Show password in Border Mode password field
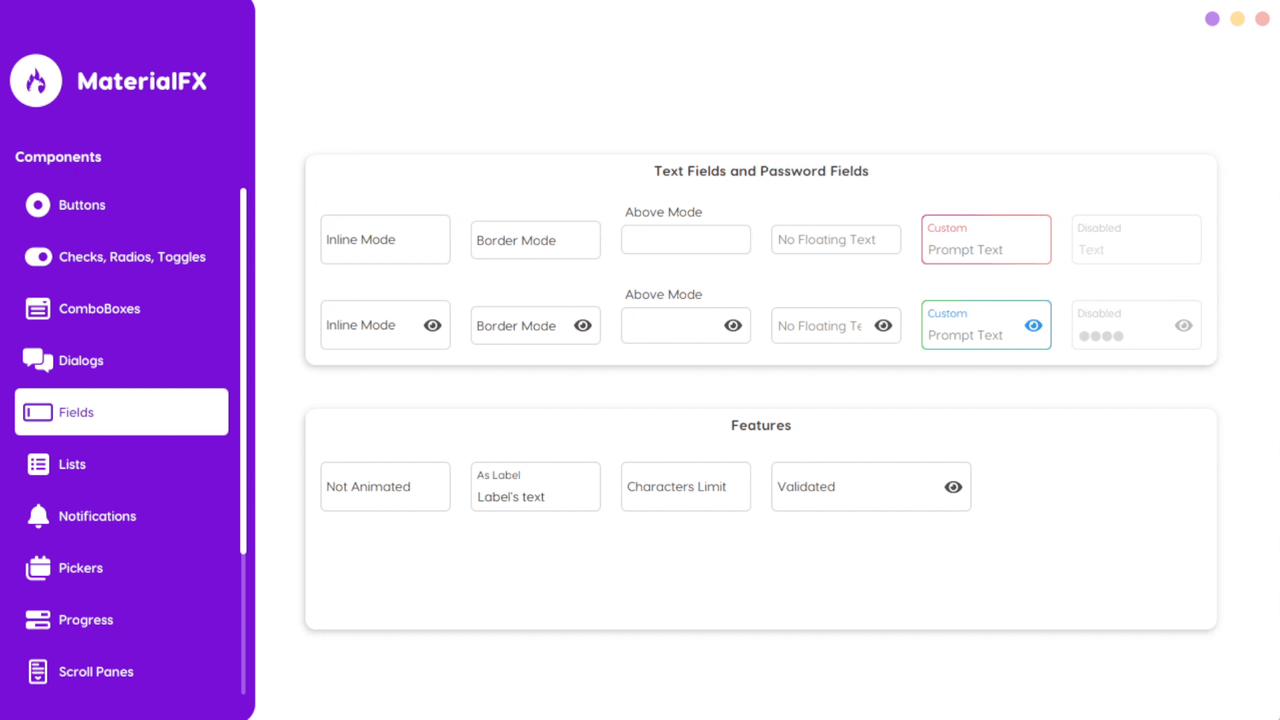This screenshot has height=720, width=1280. click(583, 325)
